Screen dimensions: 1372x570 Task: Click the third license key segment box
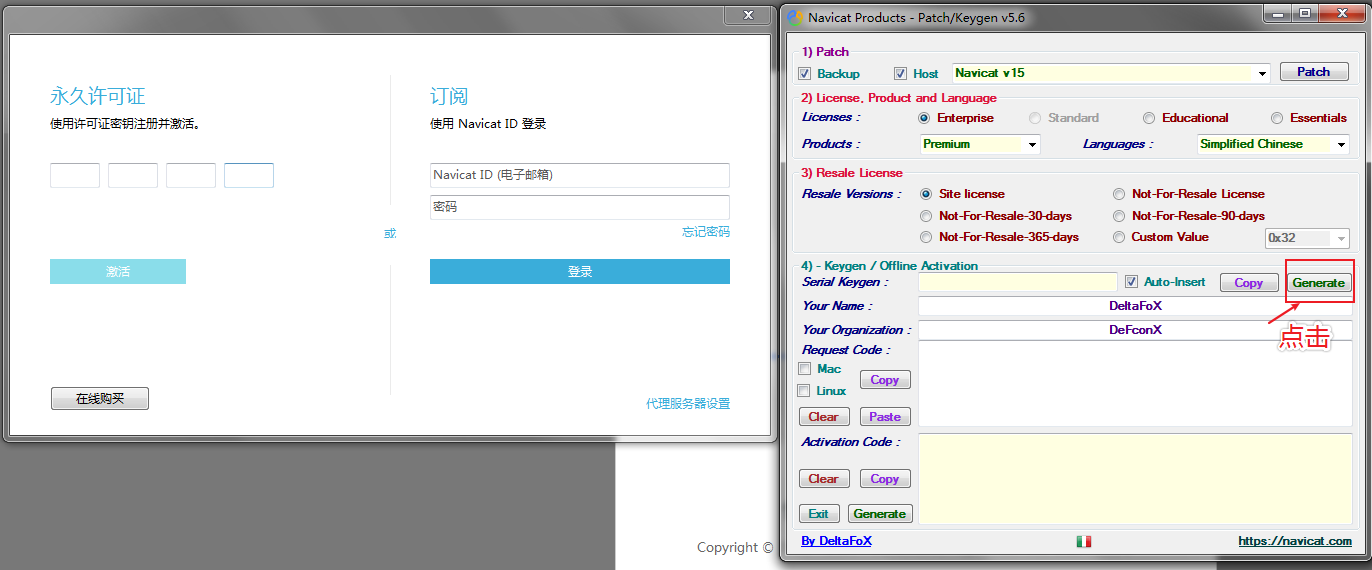191,176
